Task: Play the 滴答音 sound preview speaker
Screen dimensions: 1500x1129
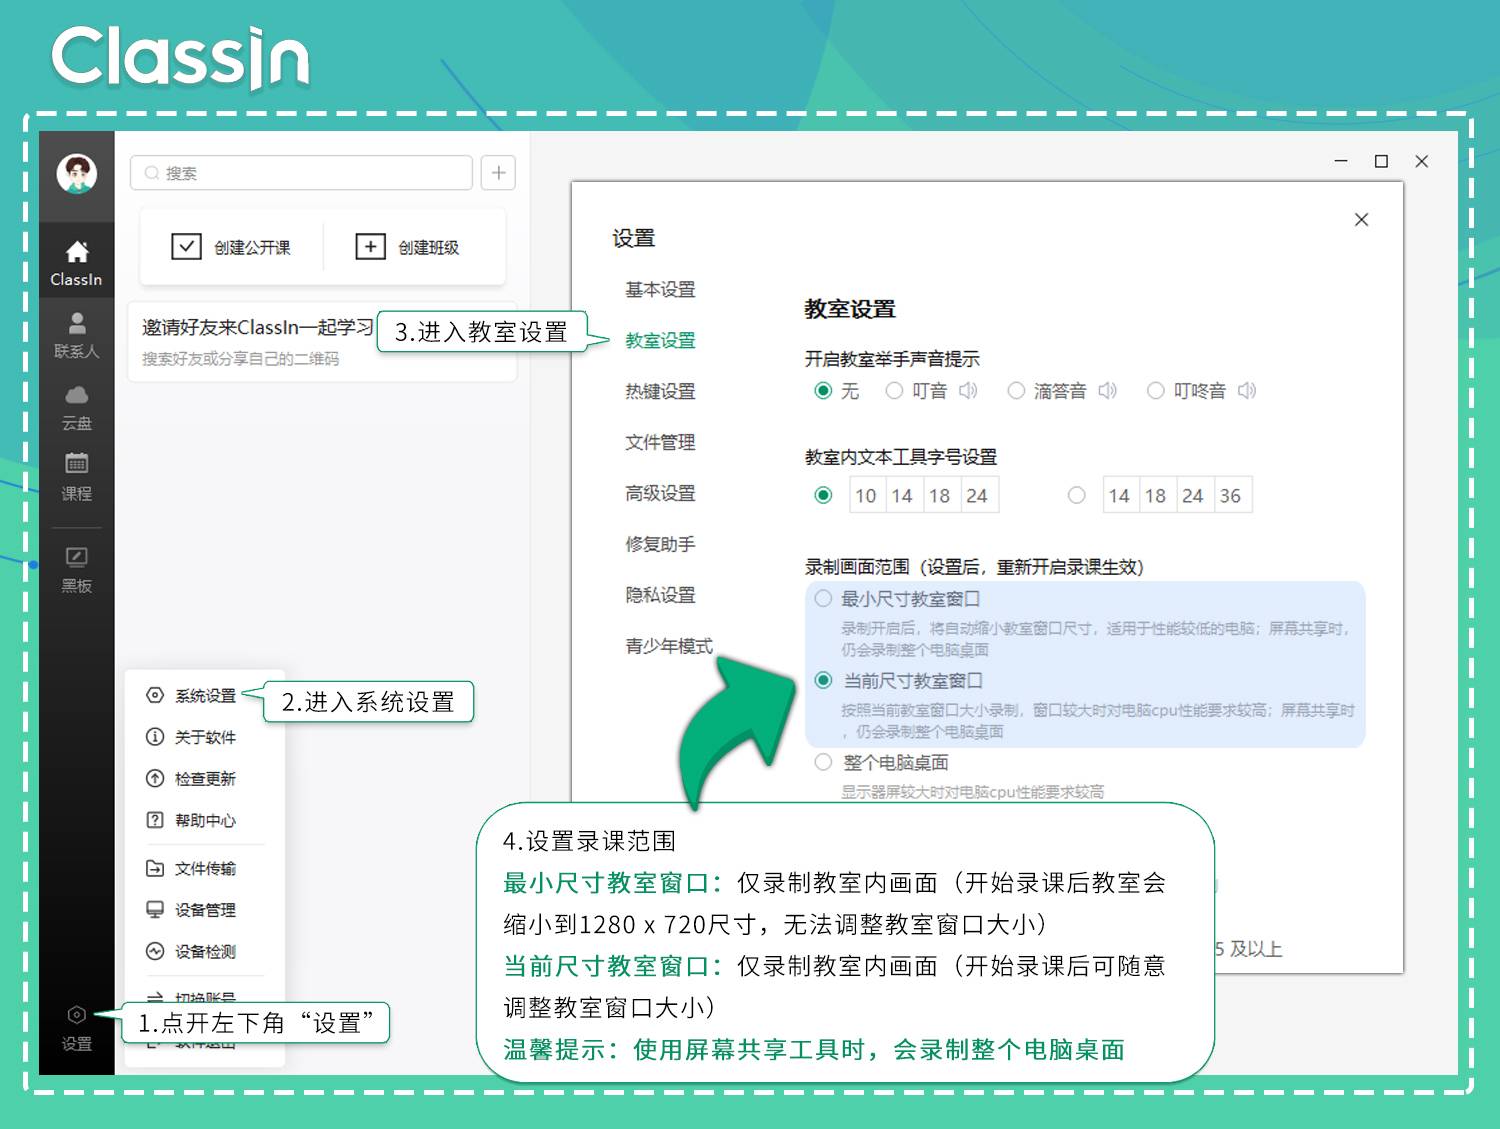Action: (1107, 390)
